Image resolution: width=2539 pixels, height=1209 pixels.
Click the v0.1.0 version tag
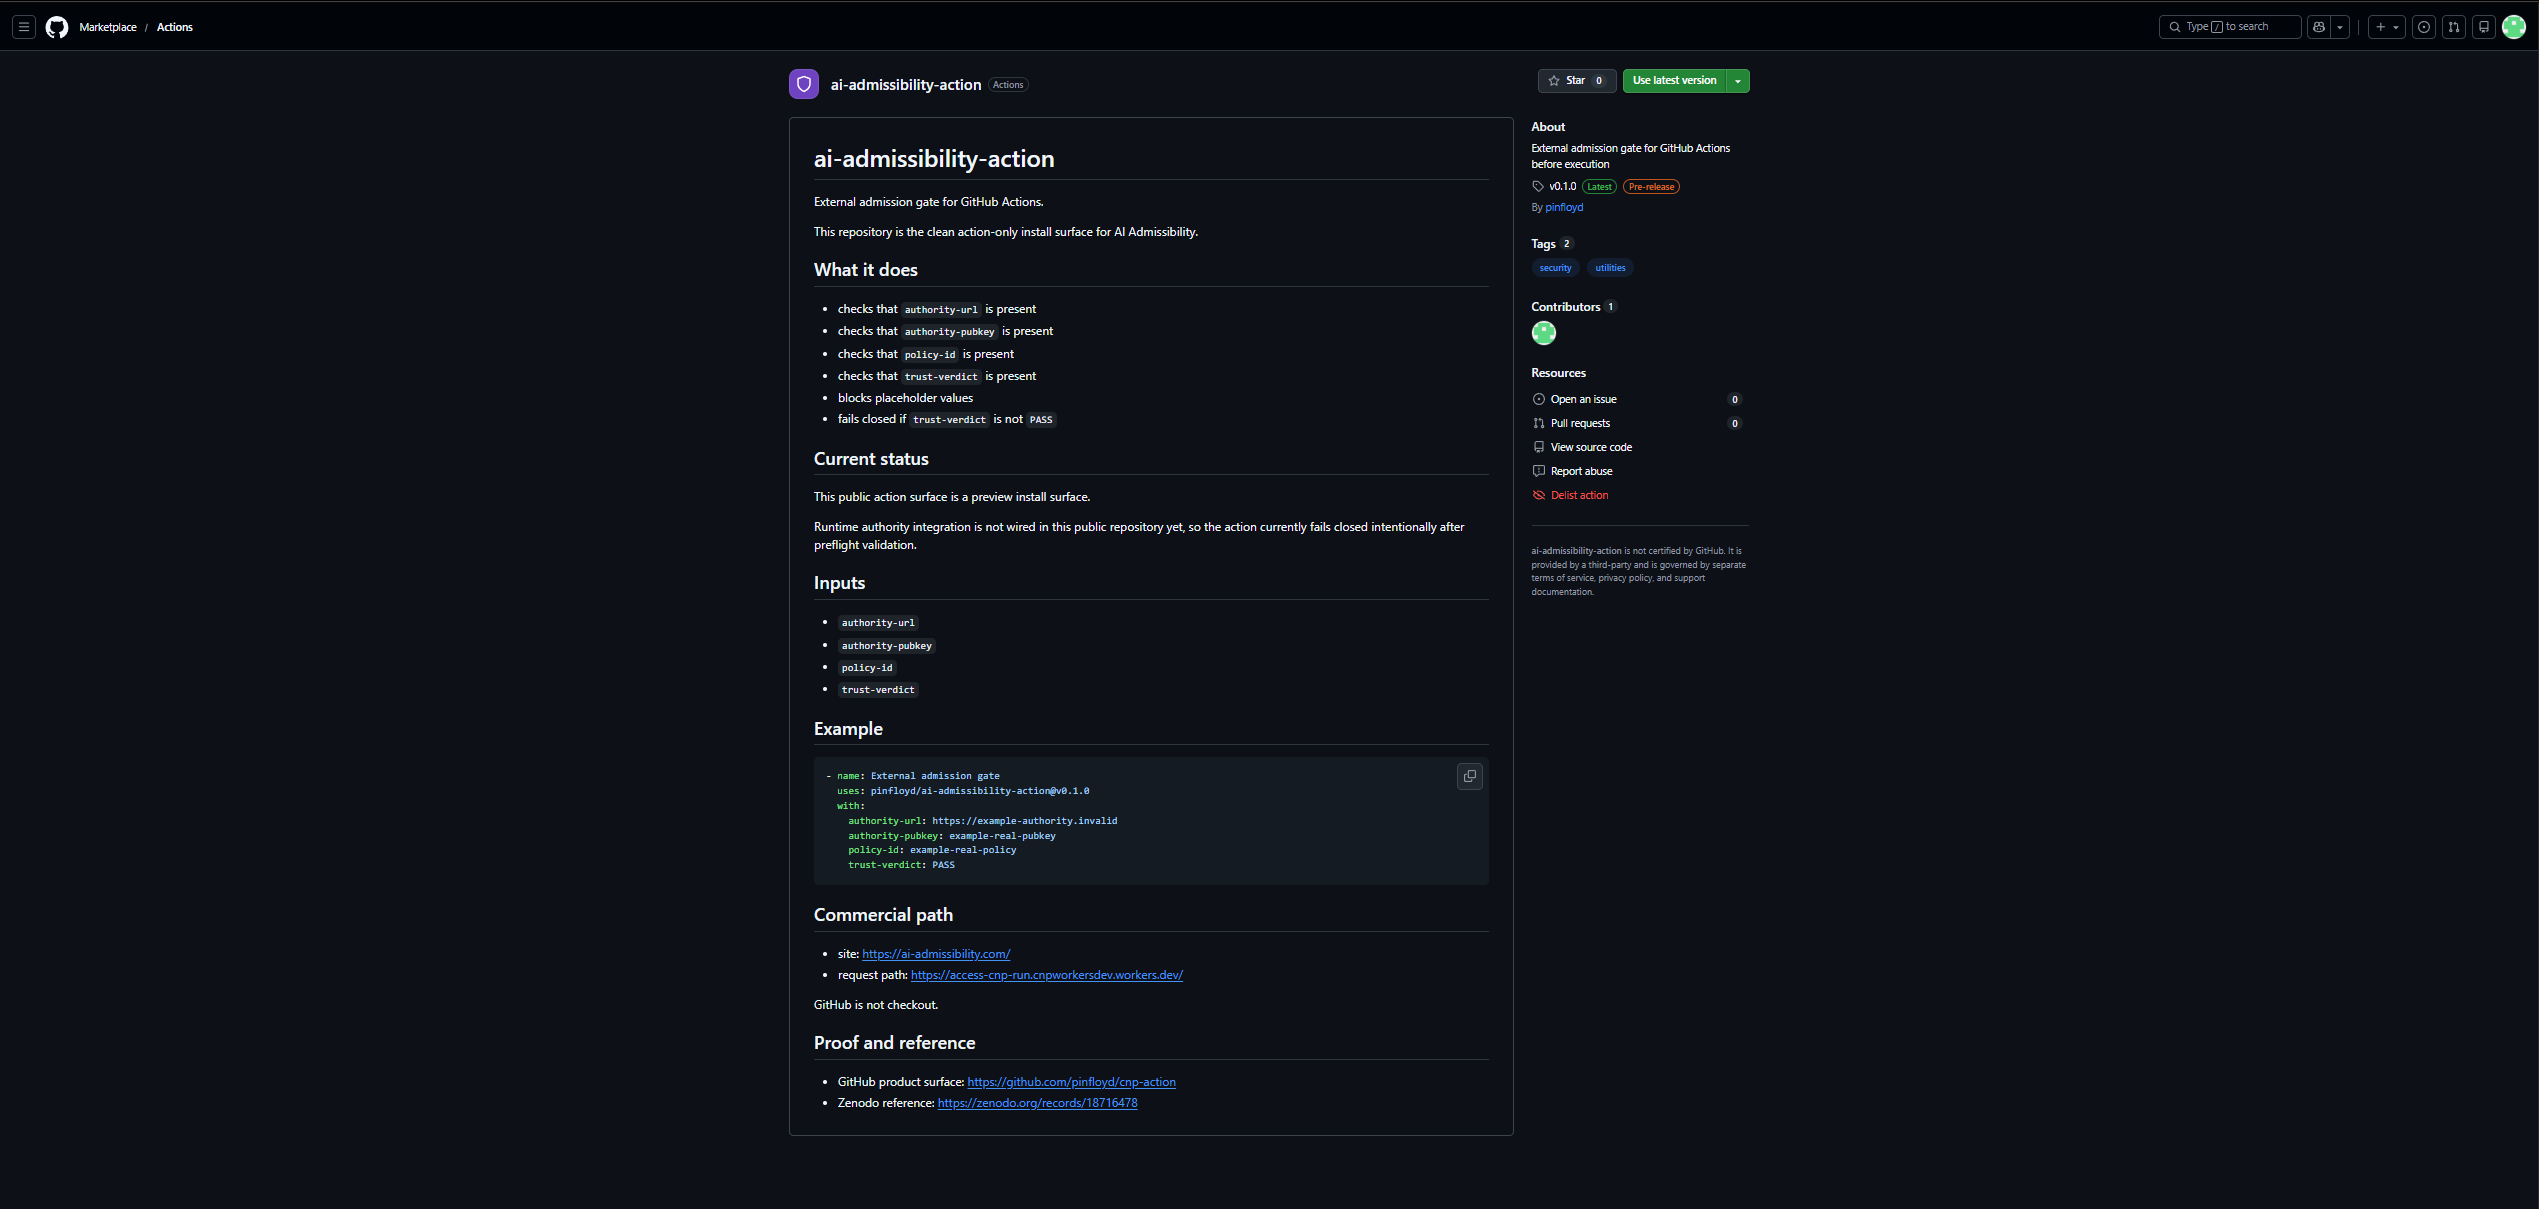pos(1562,186)
